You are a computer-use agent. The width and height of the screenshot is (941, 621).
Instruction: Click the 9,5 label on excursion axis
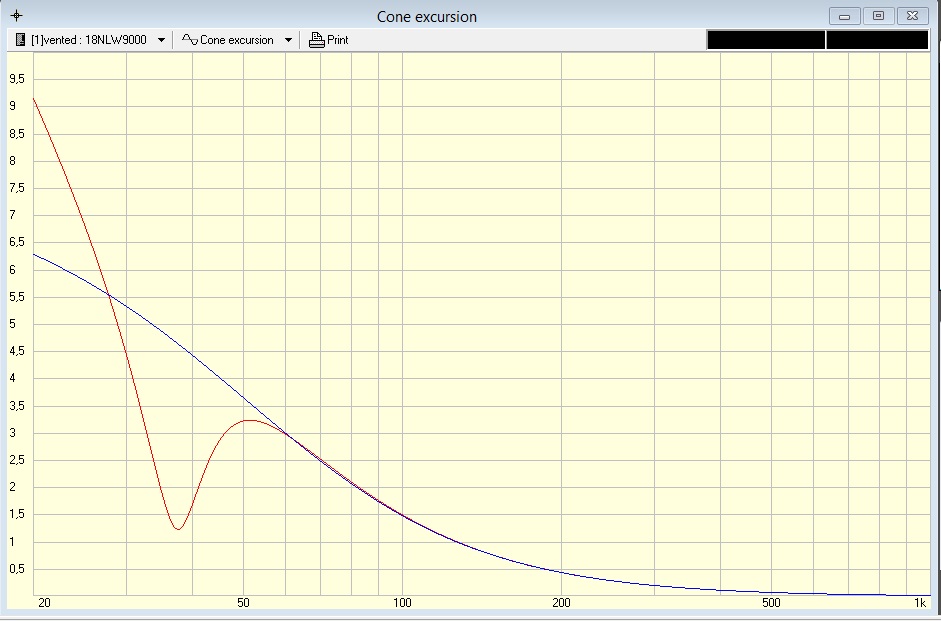click(16, 79)
